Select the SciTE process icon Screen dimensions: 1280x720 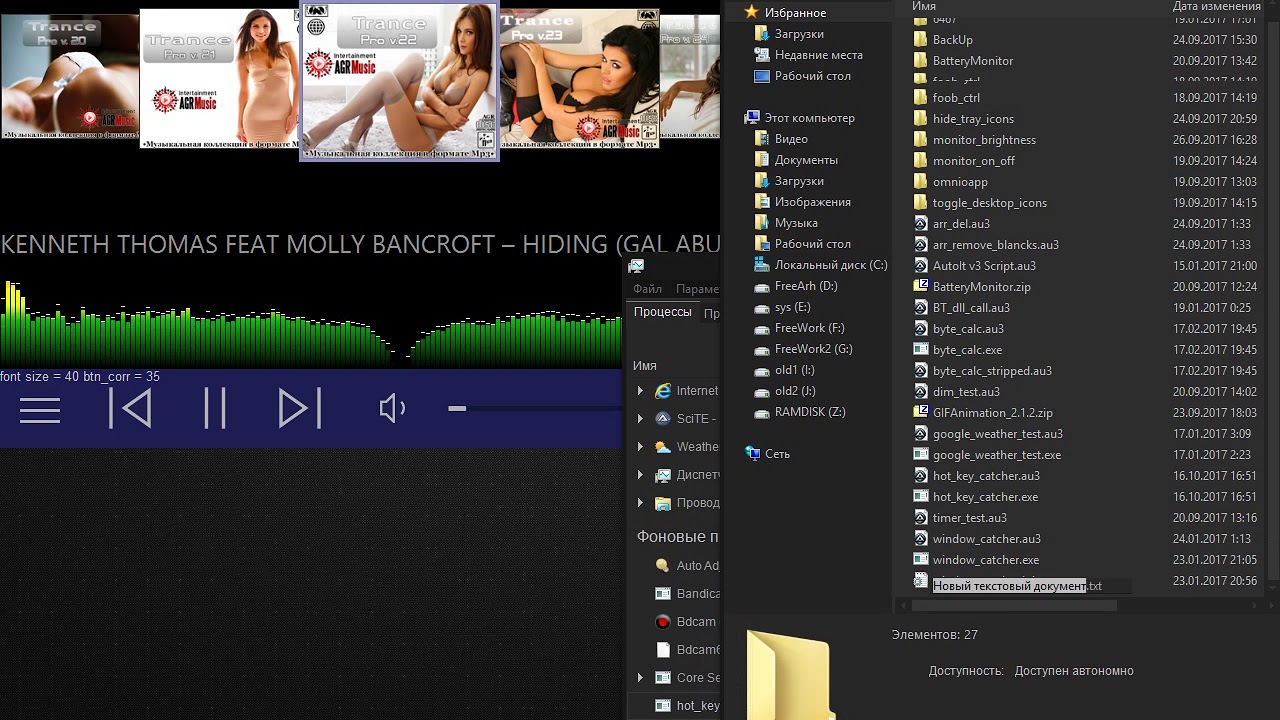point(662,419)
